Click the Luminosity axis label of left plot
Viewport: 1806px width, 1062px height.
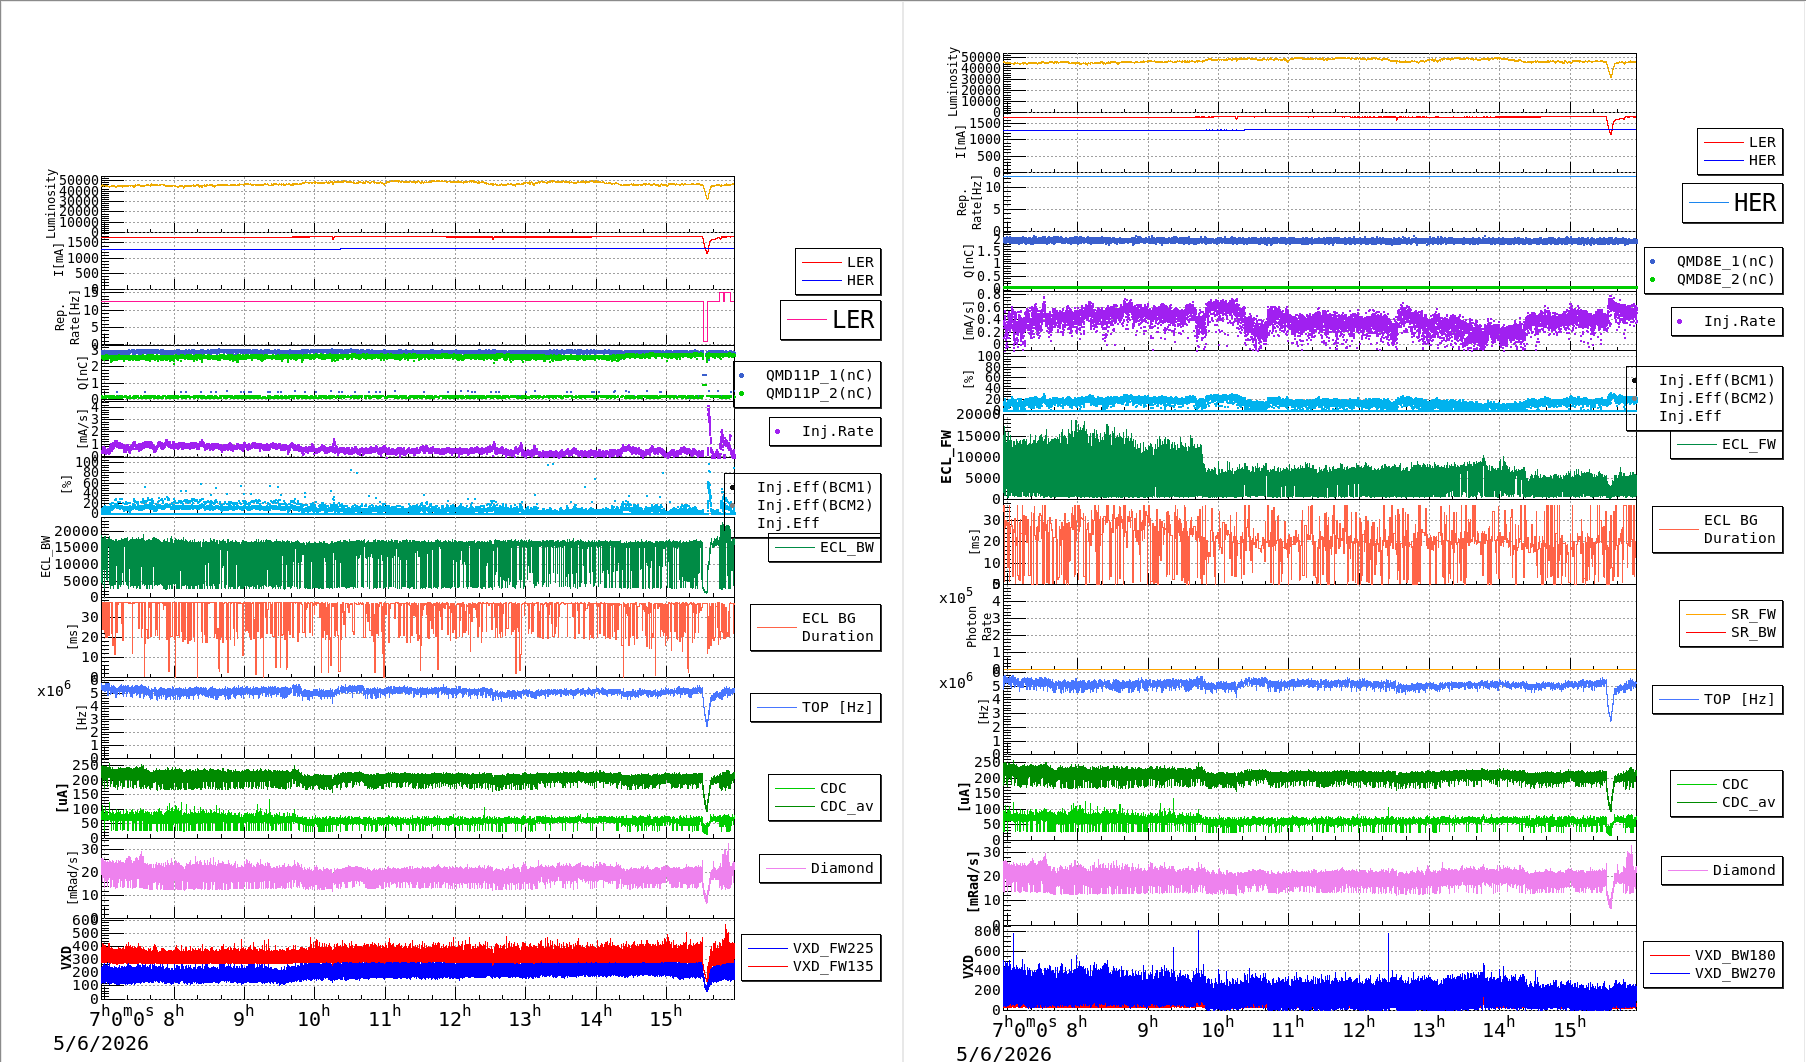click(x=51, y=203)
